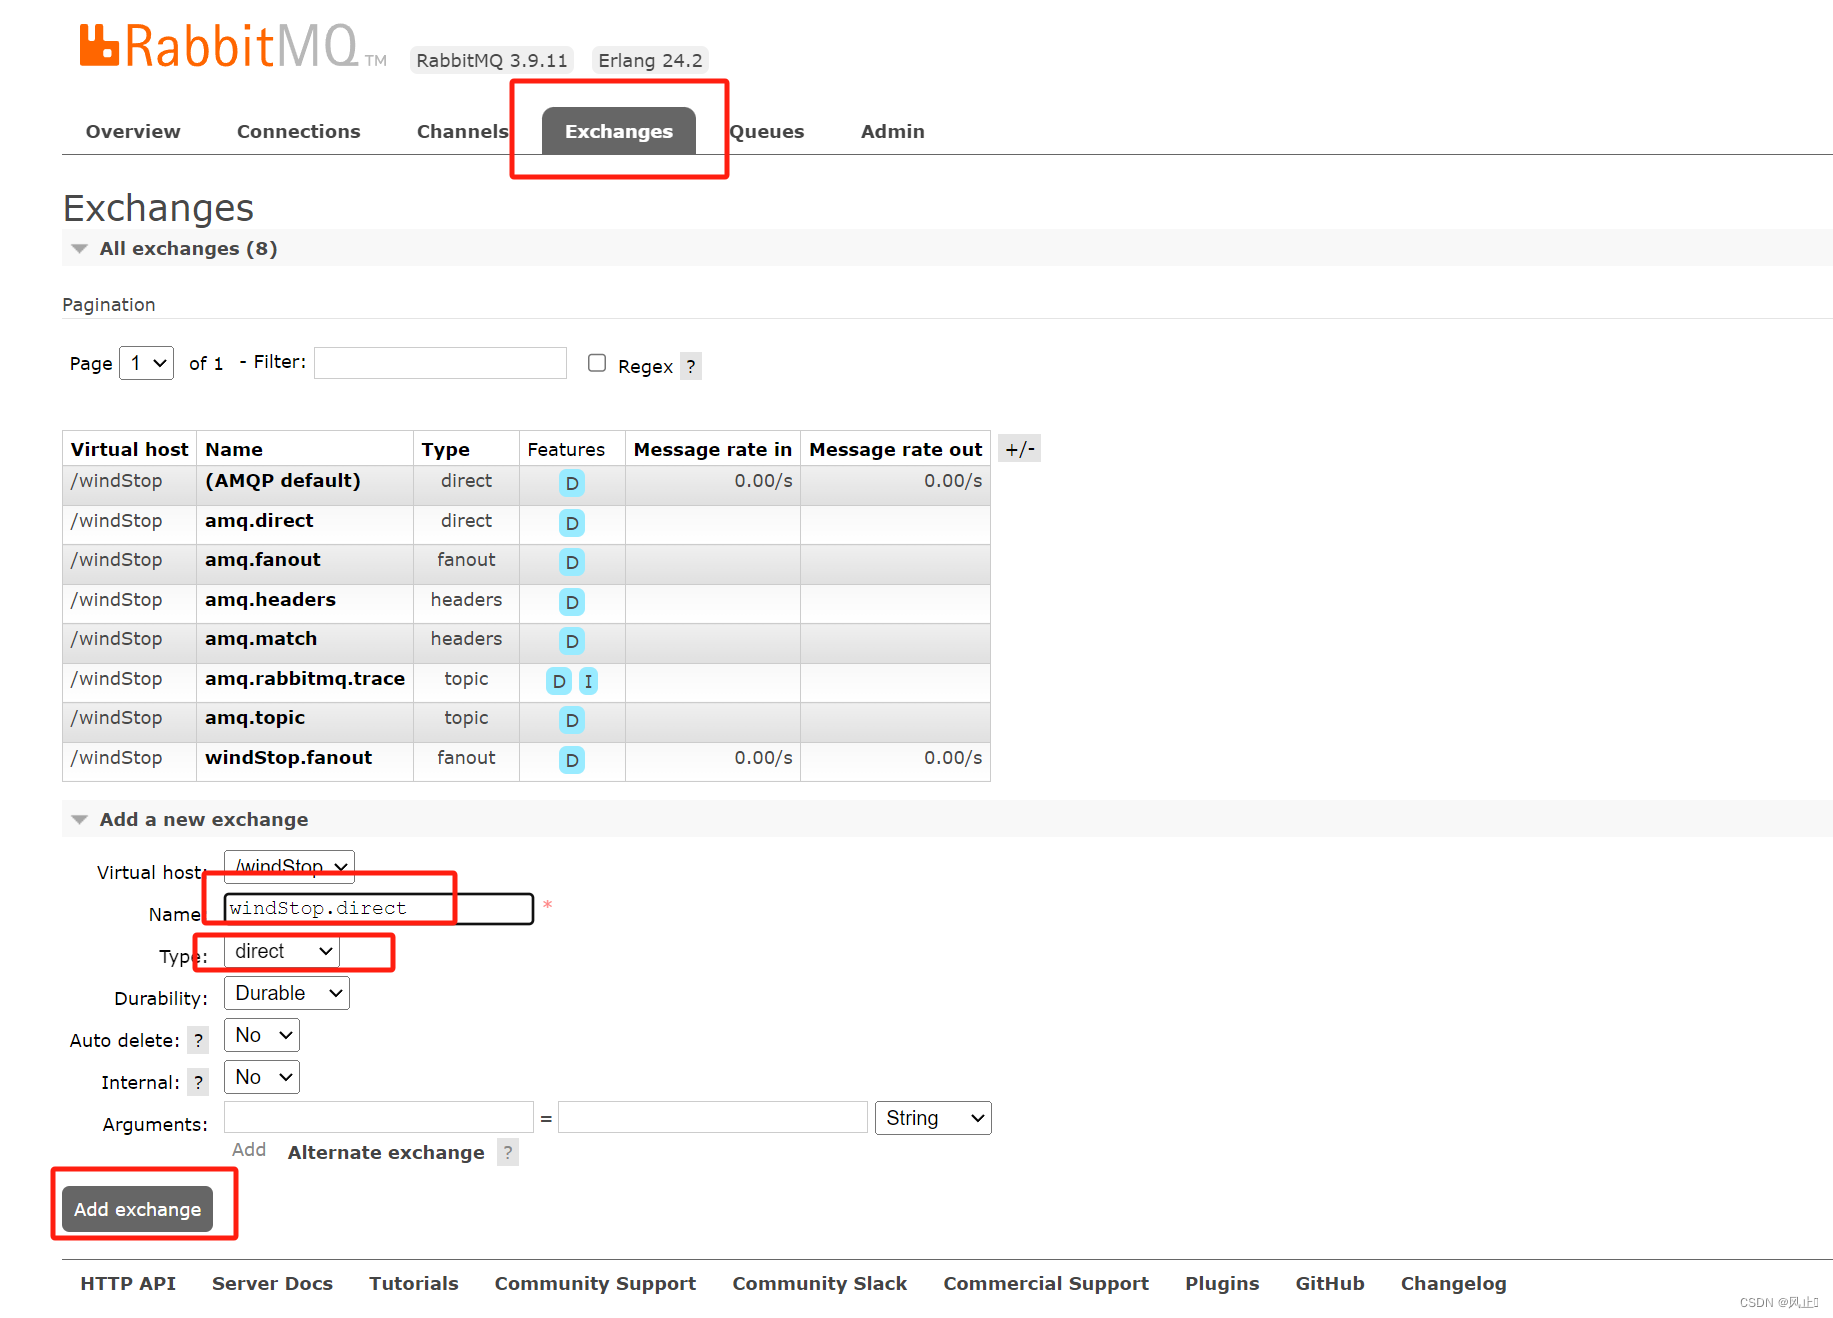Sort by Message rate in column header

click(x=713, y=449)
